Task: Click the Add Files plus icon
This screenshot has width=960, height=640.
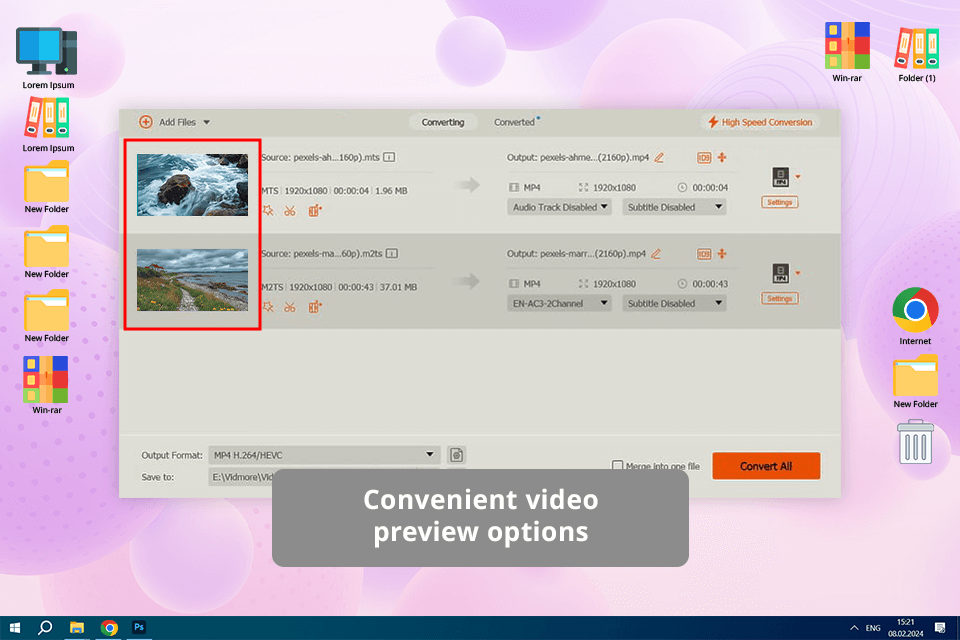Action: (x=146, y=122)
